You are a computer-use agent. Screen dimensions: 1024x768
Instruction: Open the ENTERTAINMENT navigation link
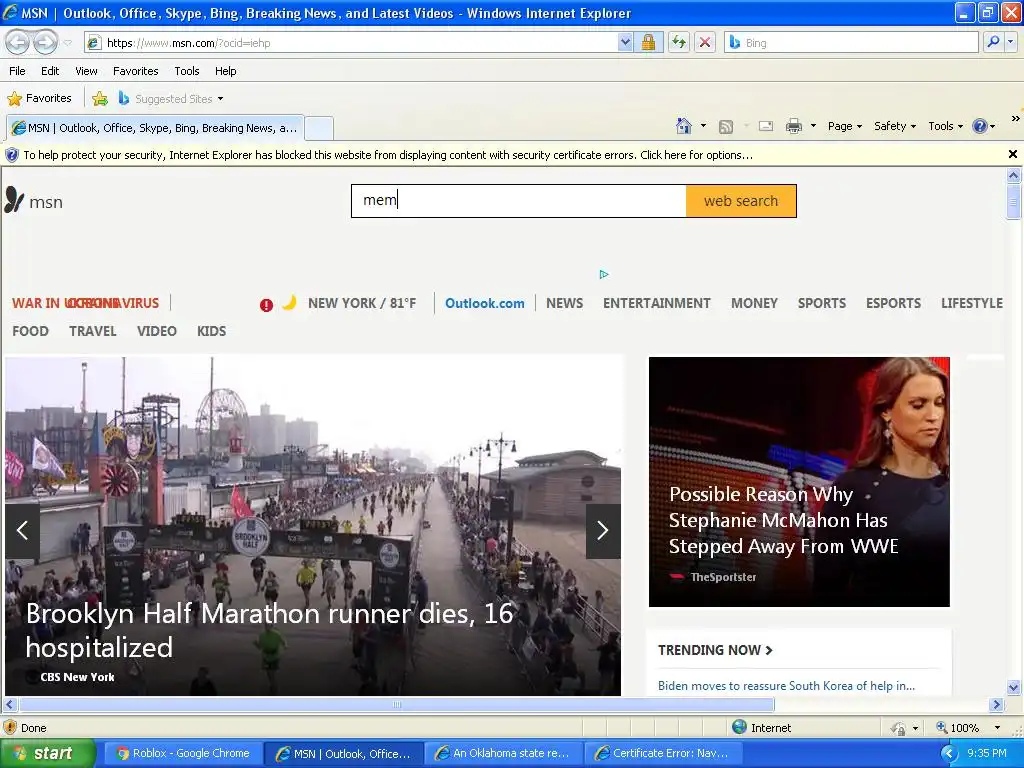point(656,303)
